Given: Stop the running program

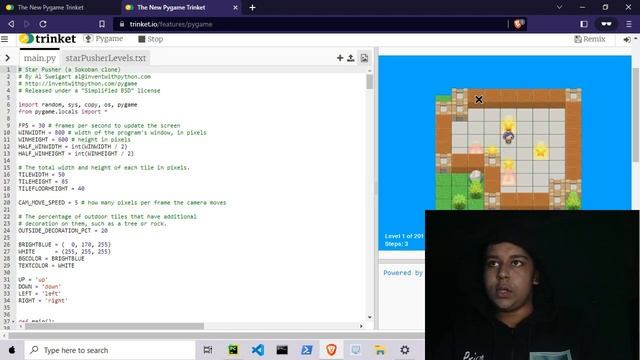Looking at the screenshot, I should 151,39.
